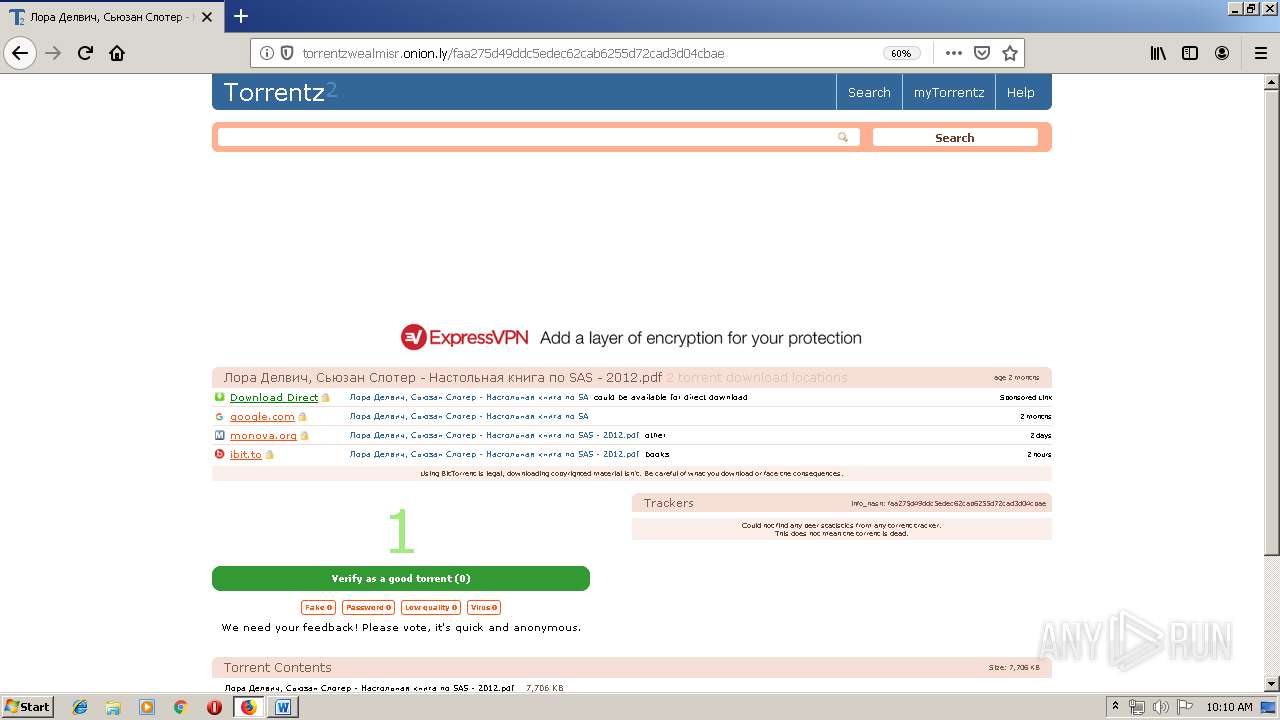Save page to Pocket
The image size is (1280, 720).
[x=982, y=53]
